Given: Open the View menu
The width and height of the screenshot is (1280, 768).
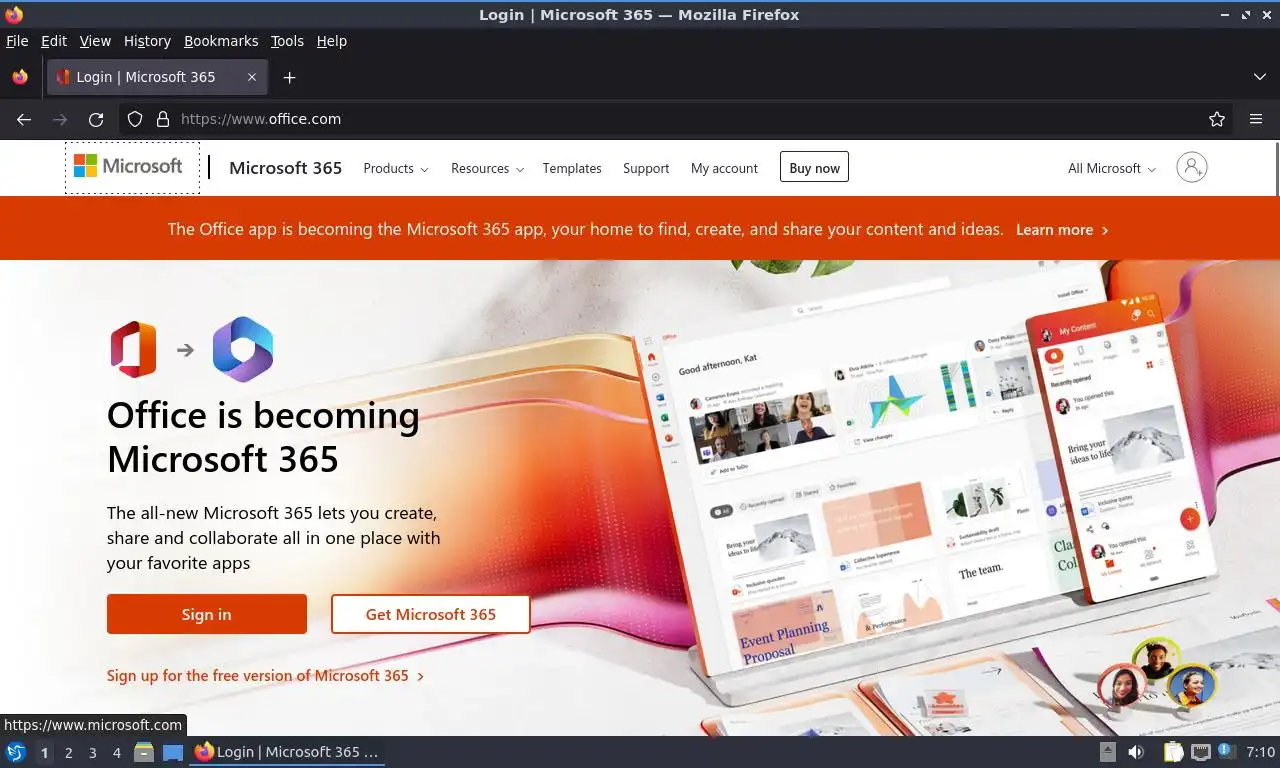Looking at the screenshot, I should pos(95,41).
